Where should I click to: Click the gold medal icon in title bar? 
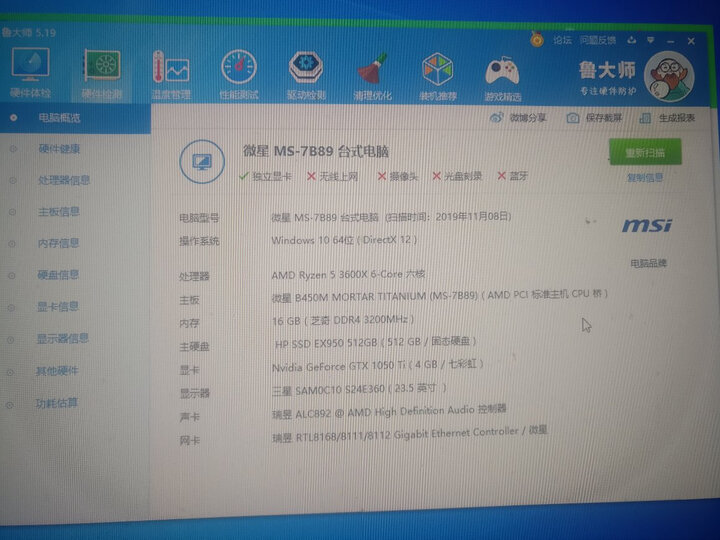(x=537, y=40)
